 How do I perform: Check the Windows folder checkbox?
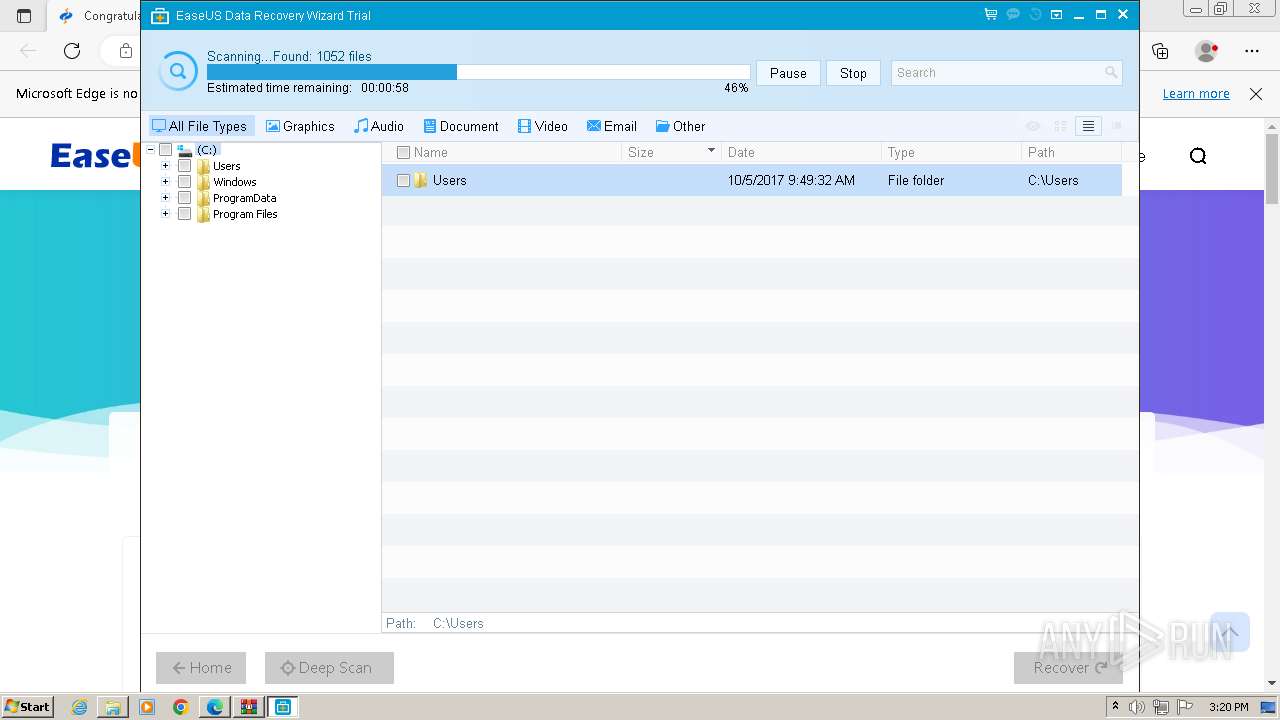click(184, 182)
